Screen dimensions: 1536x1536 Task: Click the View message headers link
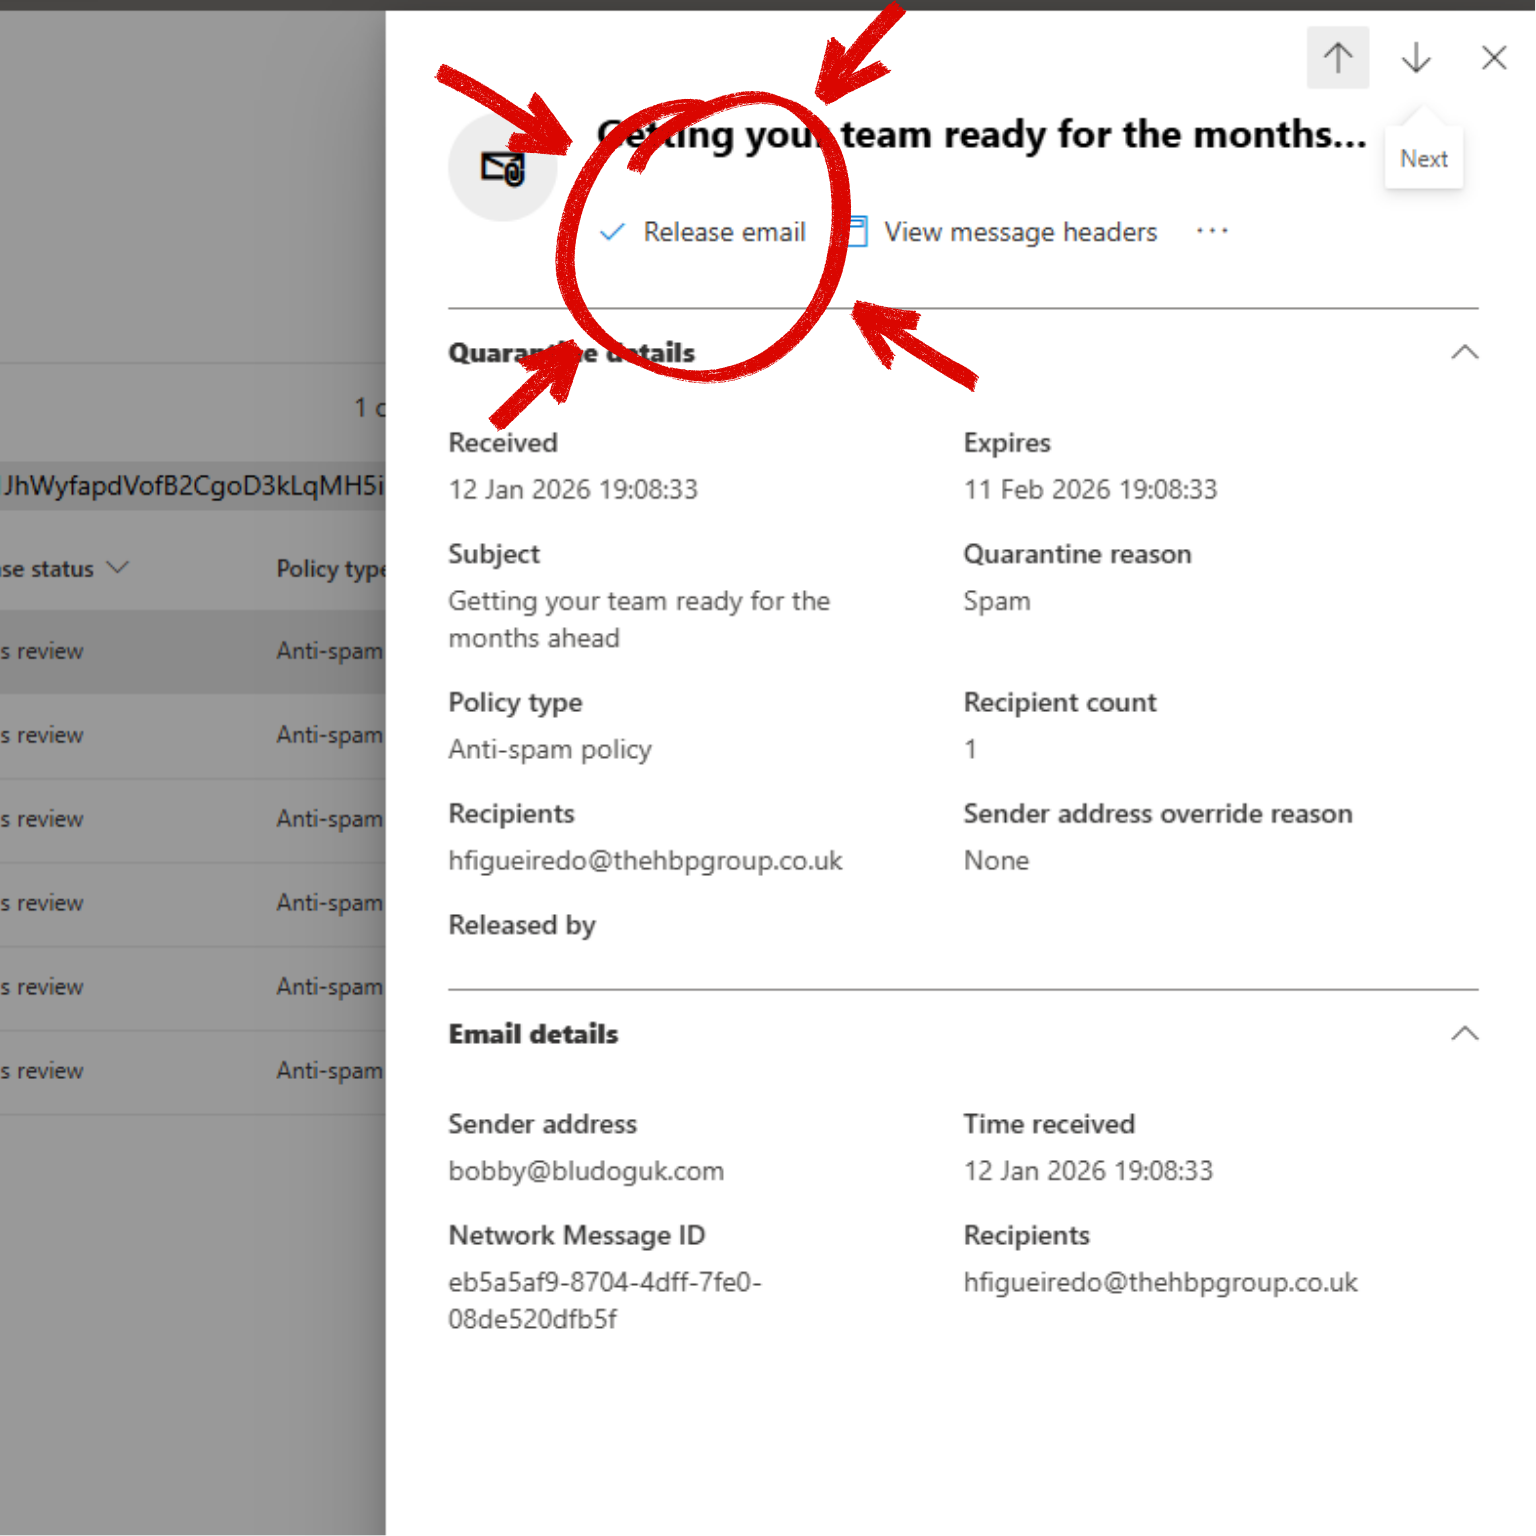(x=1019, y=231)
